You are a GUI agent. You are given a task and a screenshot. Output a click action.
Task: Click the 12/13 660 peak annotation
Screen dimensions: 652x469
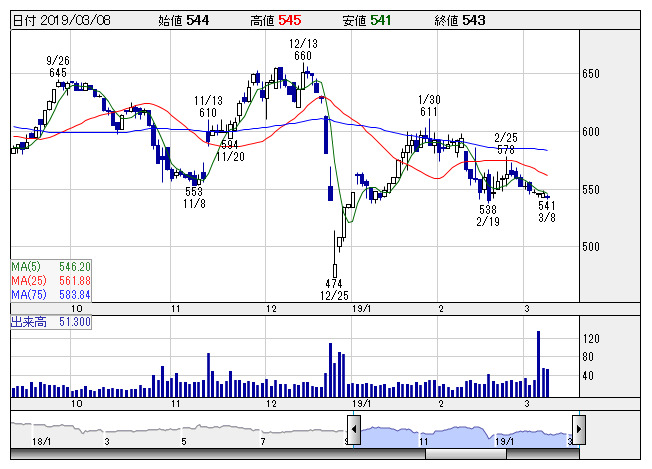pyautogui.click(x=303, y=49)
